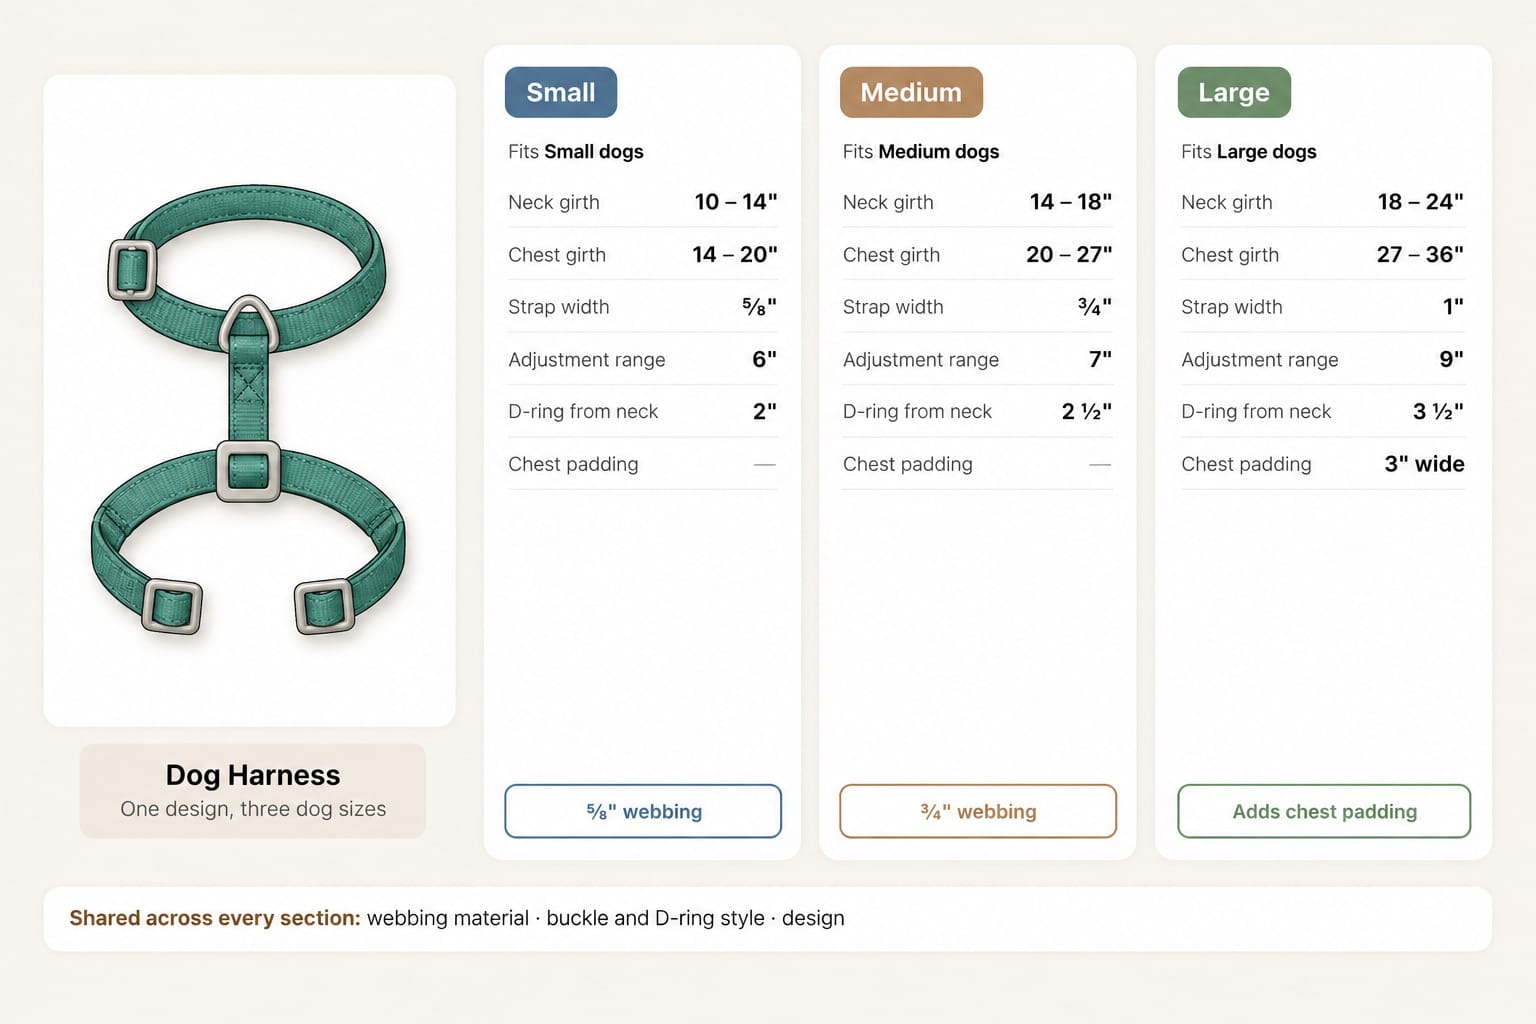Pick the Large size badge
The image size is (1536, 1024).
[x=1234, y=92]
